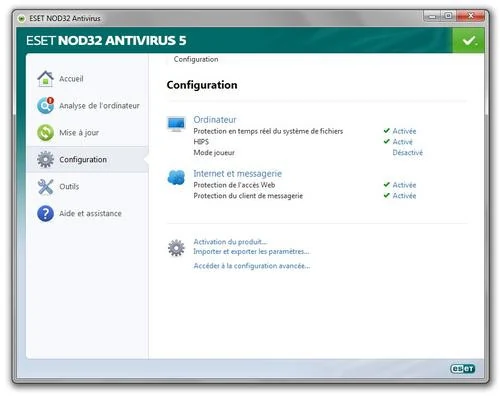Open the Internet et messagerie heading

click(237, 174)
